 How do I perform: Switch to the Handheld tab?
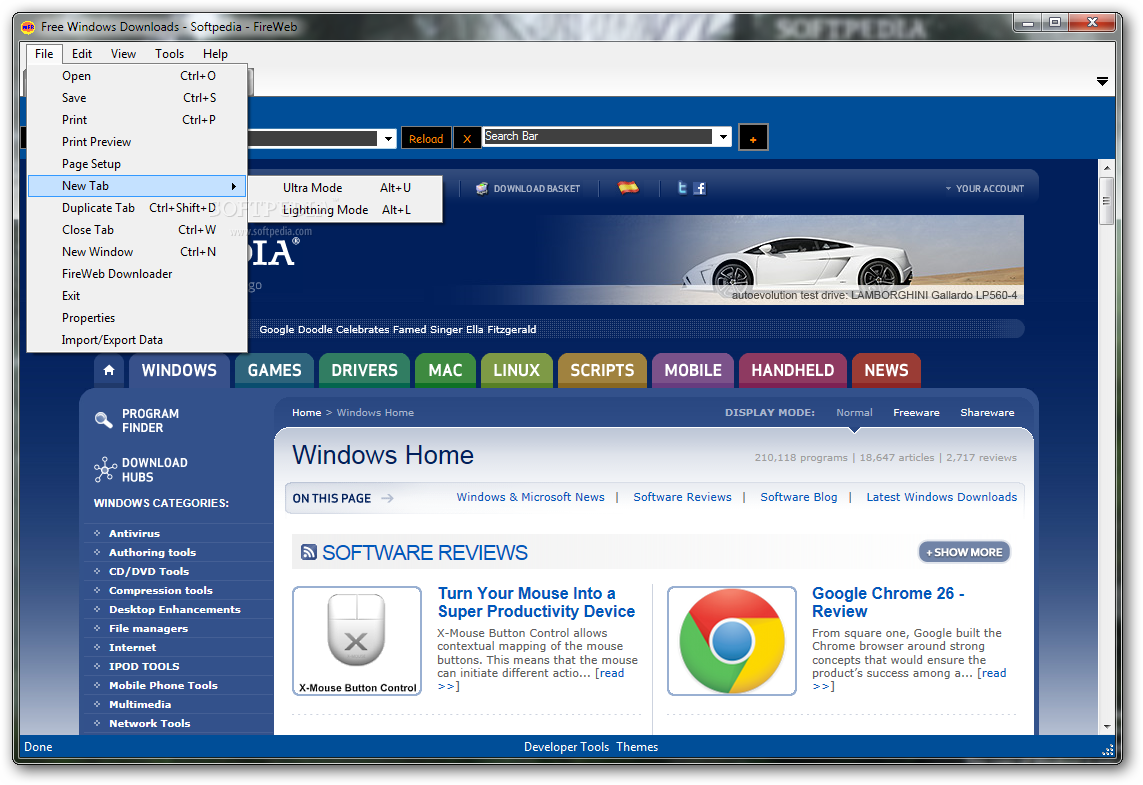coord(792,370)
